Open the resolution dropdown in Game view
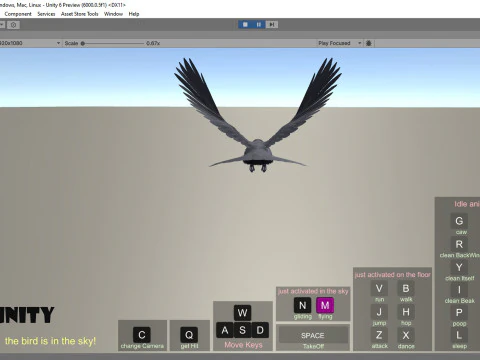The width and height of the screenshot is (480, 360). pyautogui.click(x=30, y=43)
